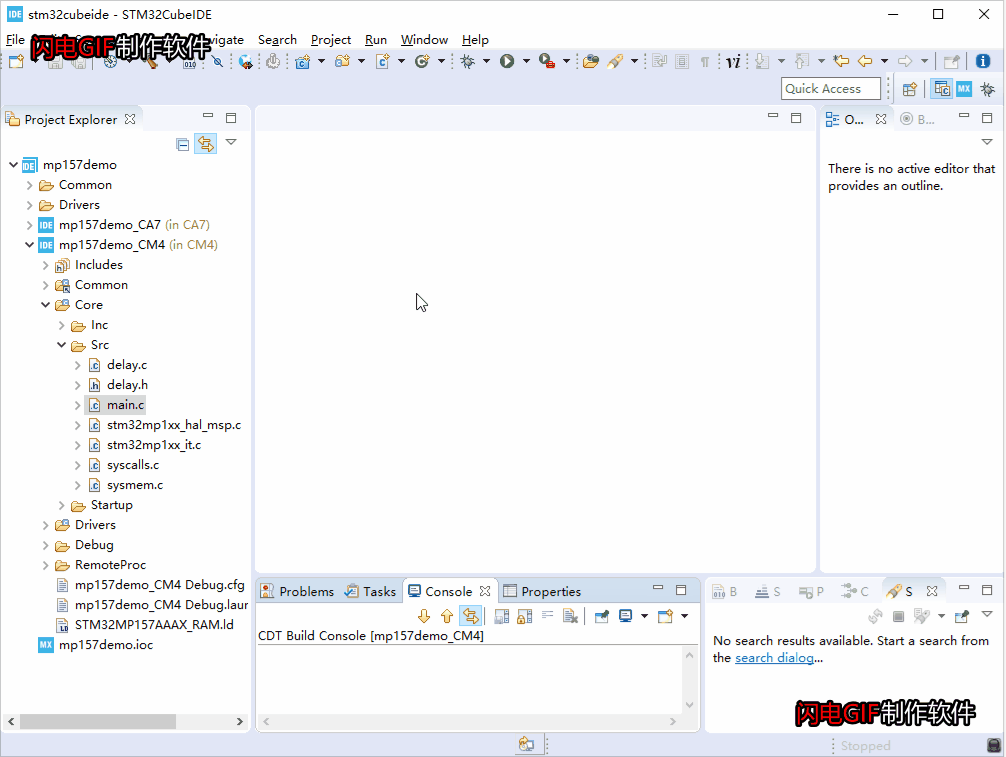Open the Help menu
Screen dimensions: 1006x757
475,40
